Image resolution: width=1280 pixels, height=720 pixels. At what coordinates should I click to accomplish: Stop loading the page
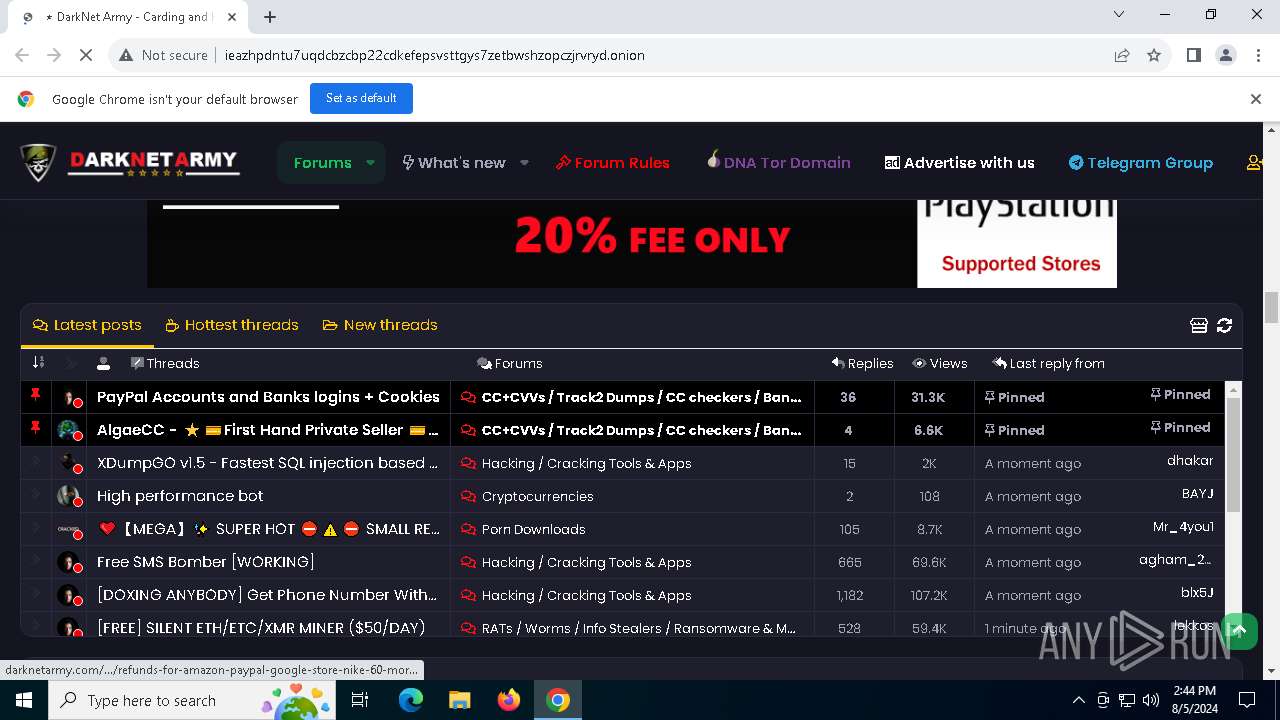[x=86, y=55]
